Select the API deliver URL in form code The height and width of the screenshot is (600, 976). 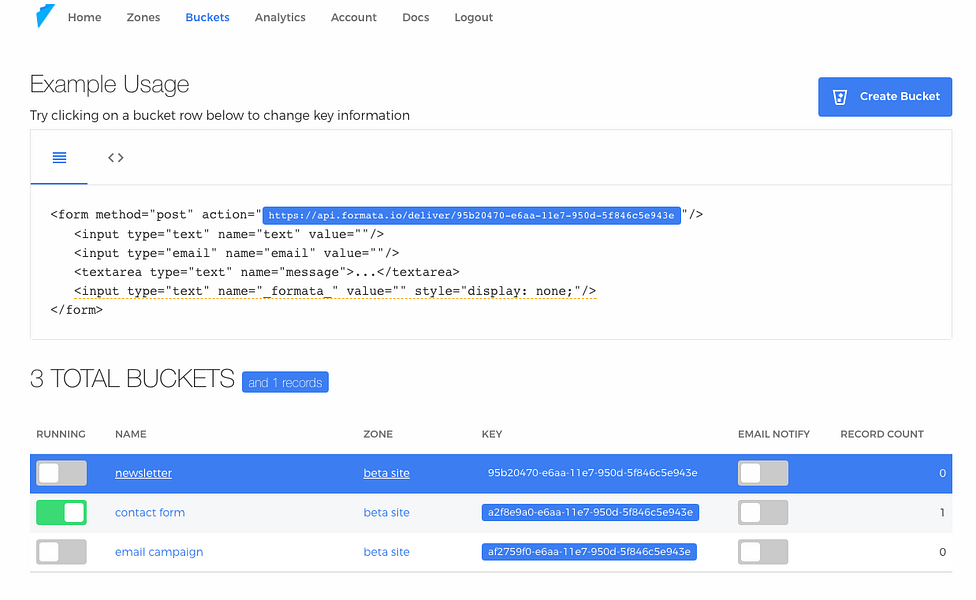(471, 215)
